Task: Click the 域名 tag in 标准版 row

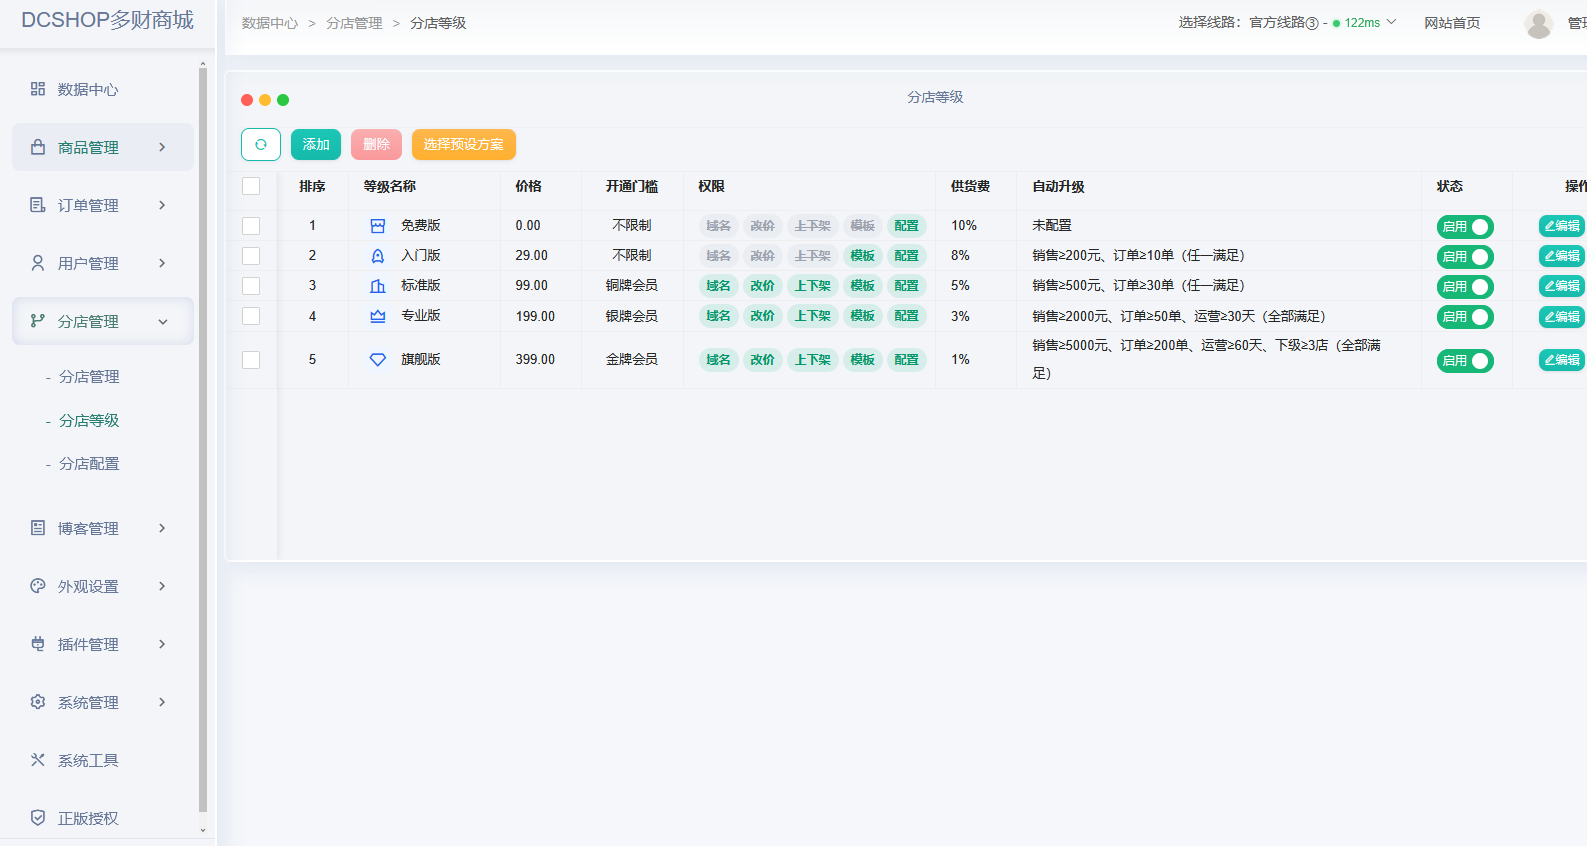Action: [718, 286]
